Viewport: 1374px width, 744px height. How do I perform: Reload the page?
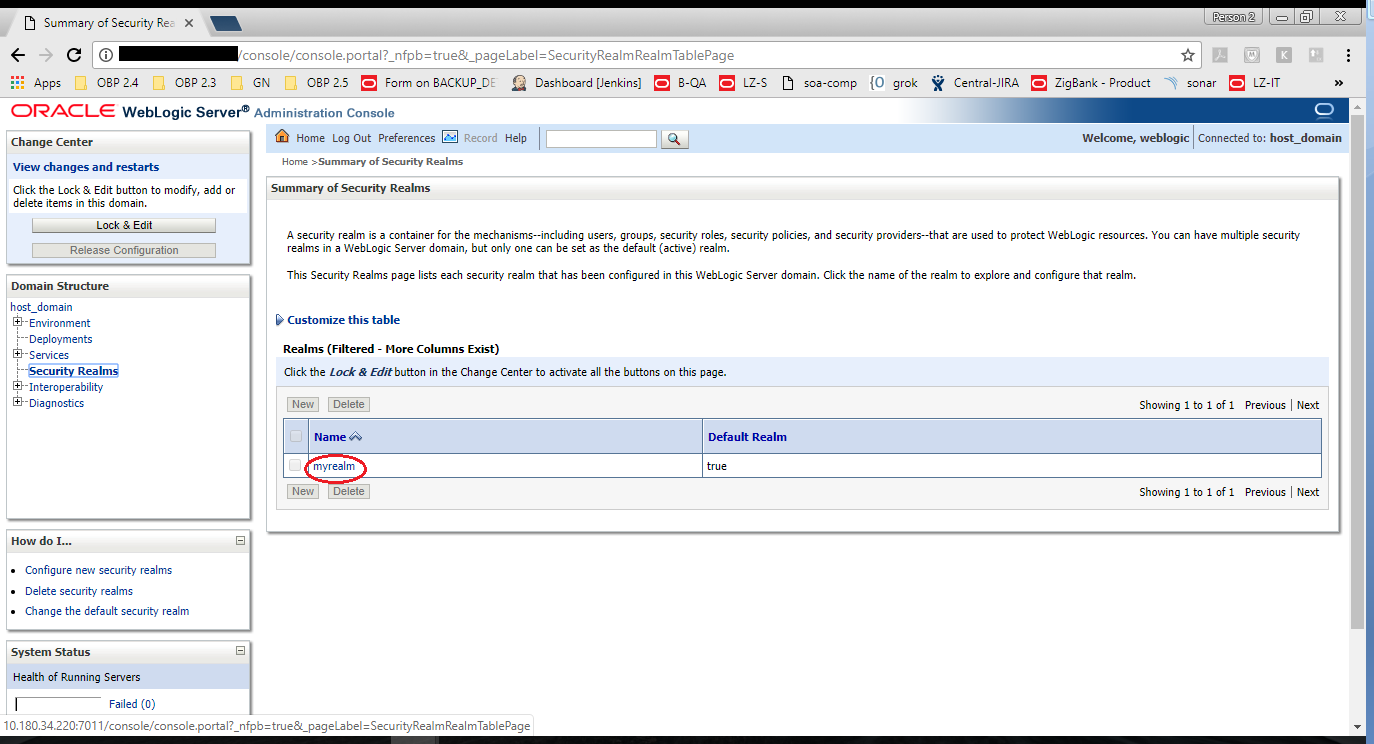[x=74, y=55]
